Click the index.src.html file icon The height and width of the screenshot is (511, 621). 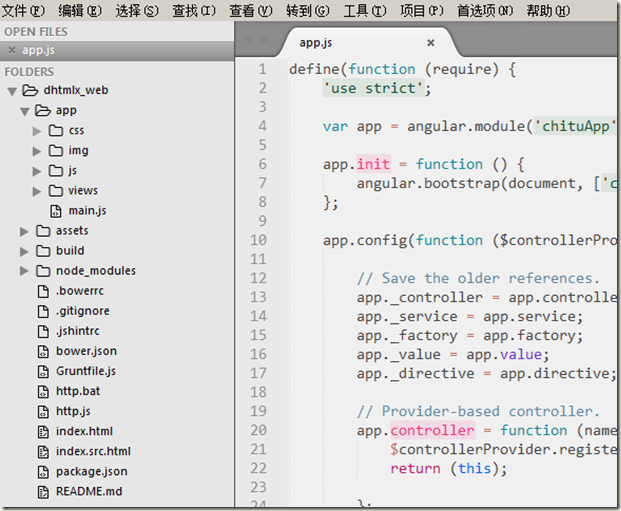43,452
